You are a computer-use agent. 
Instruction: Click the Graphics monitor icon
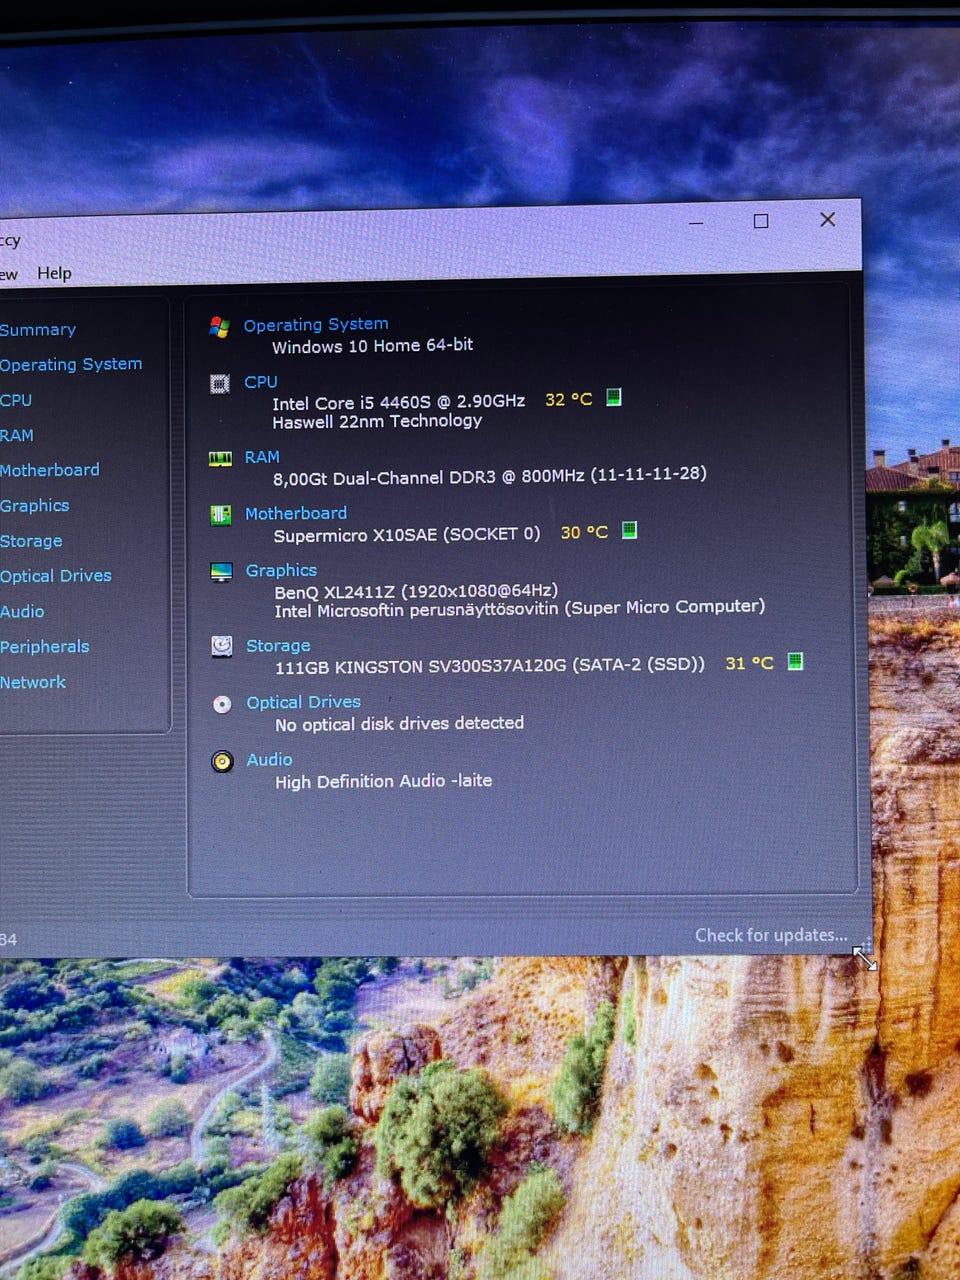[221, 572]
